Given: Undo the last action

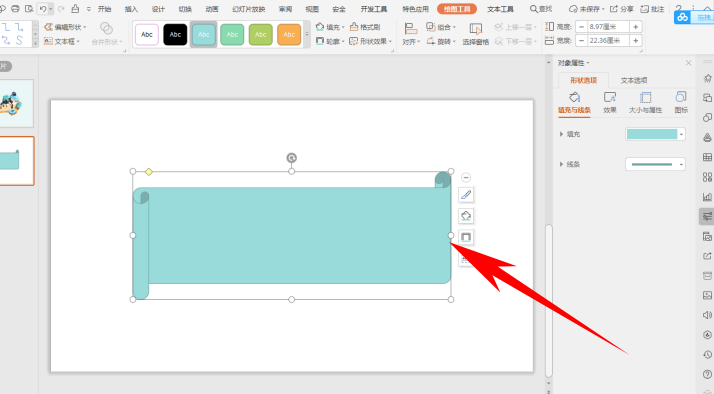Looking at the screenshot, I should 42,9.
